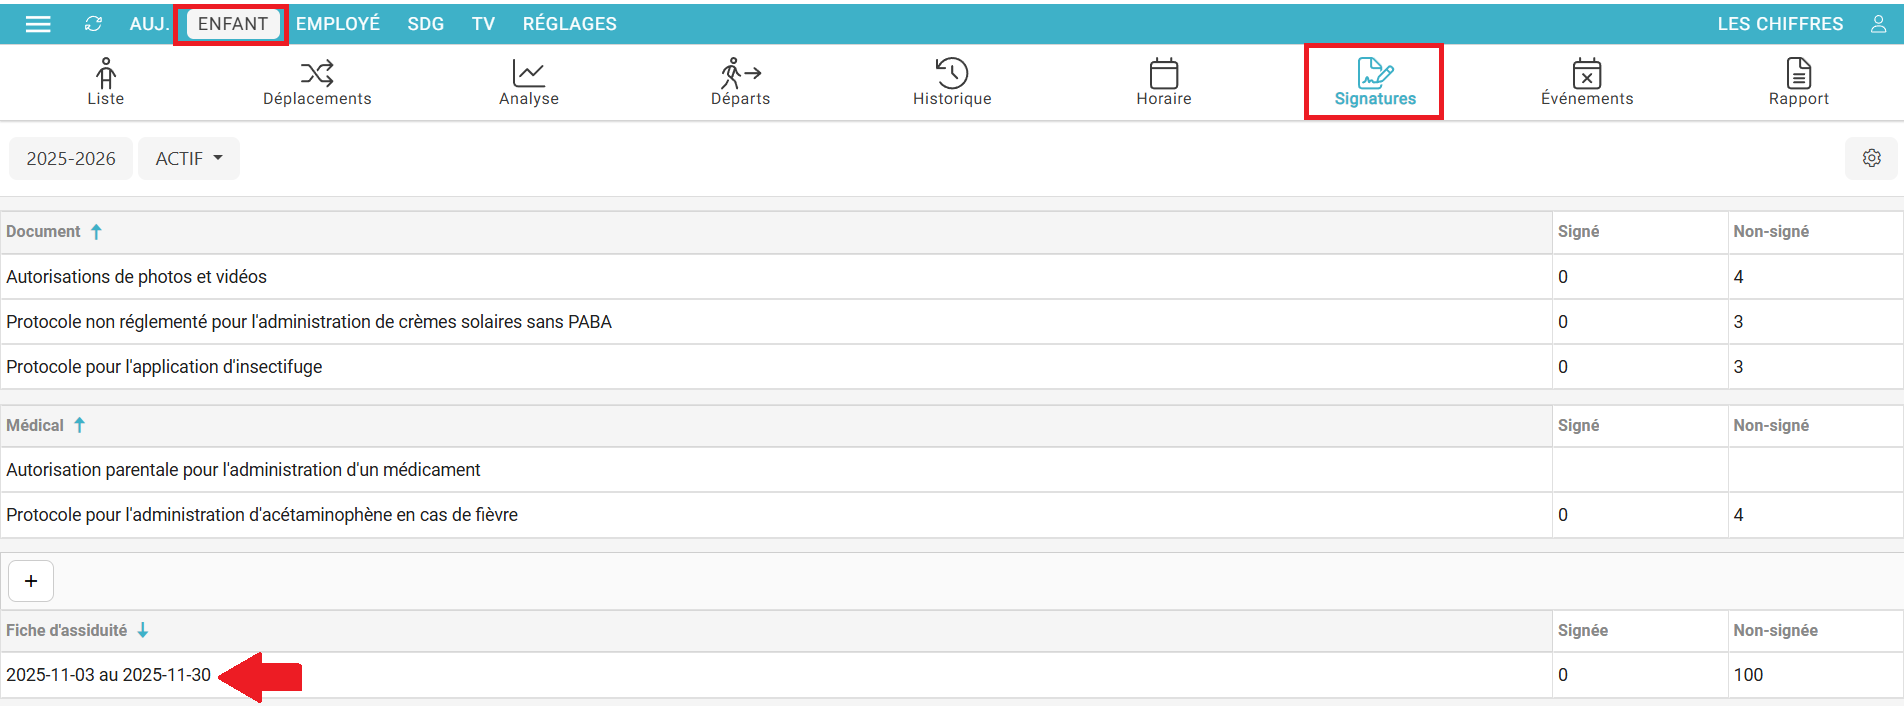
Task: Open the user profile icon
Action: click(x=1878, y=24)
